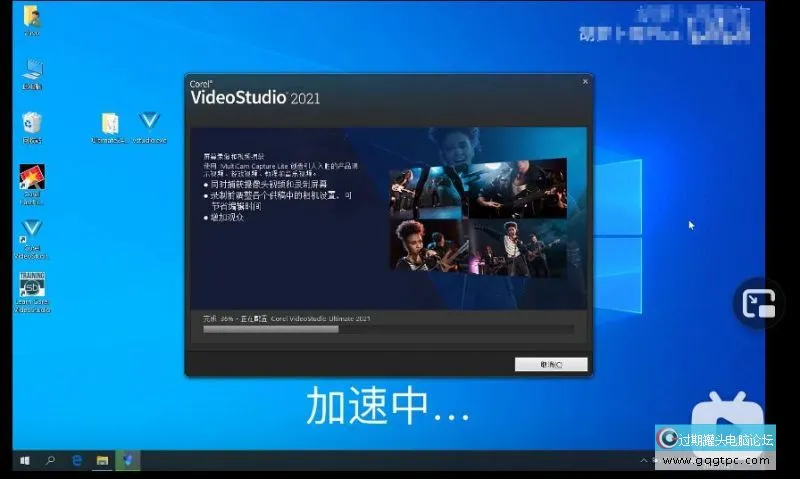Launch Microsoft Edge from taskbar
This screenshot has width=800, height=479.
76,461
